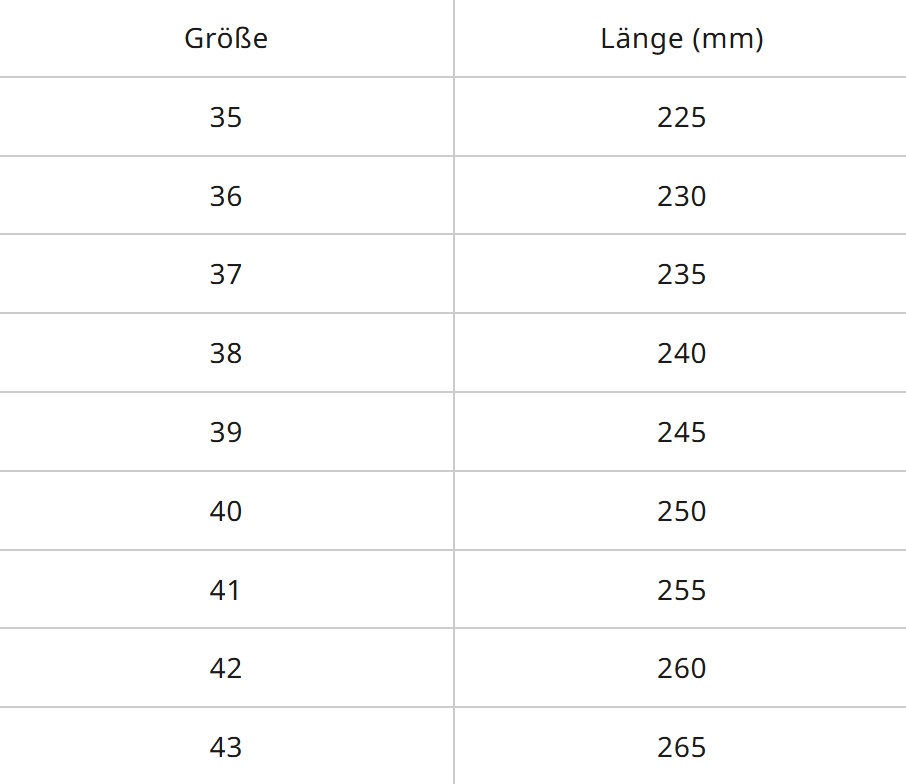Click the 250 length value
906x784 pixels.
click(681, 511)
